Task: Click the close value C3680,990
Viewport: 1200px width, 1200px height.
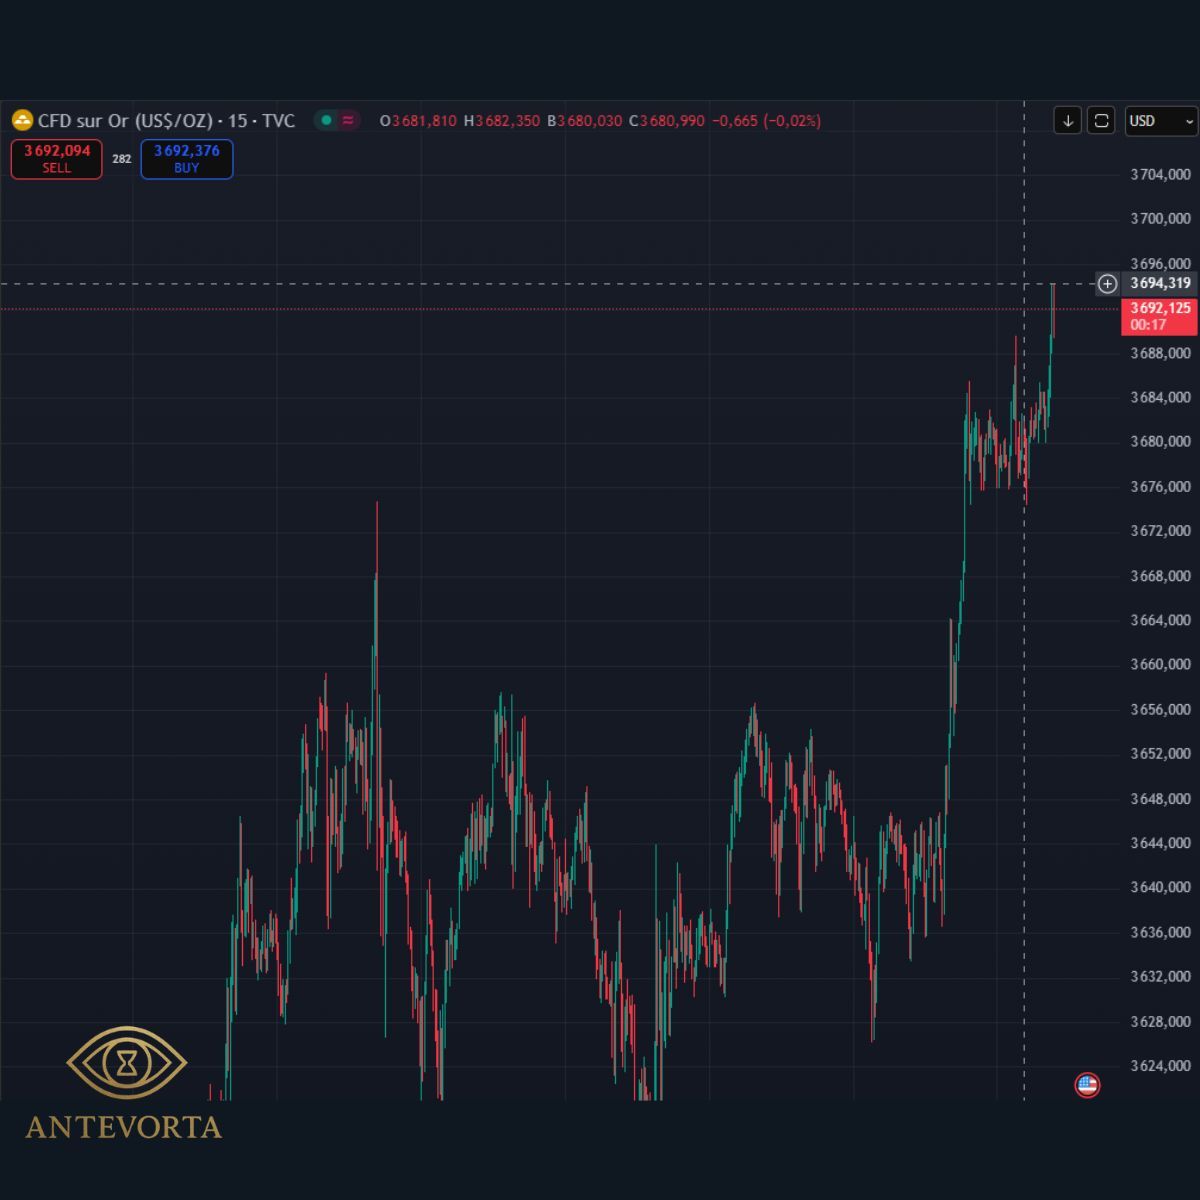Action: (666, 121)
